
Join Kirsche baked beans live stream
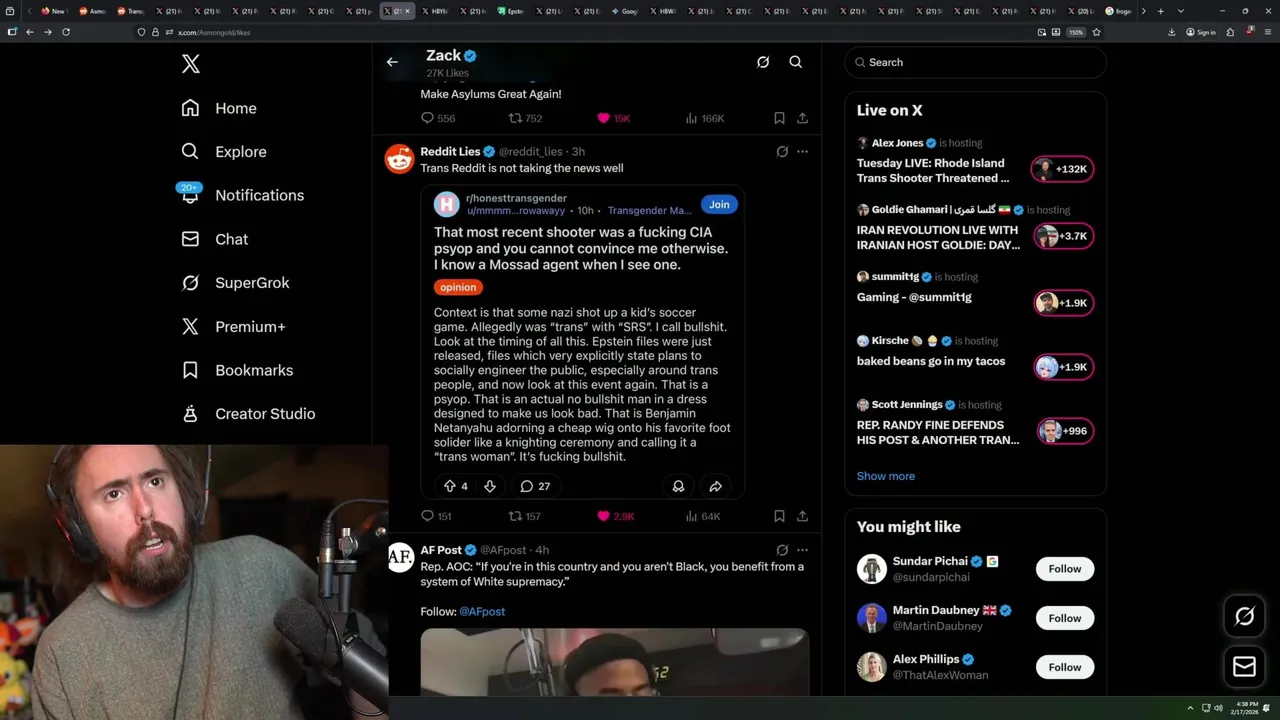pyautogui.click(x=1063, y=367)
